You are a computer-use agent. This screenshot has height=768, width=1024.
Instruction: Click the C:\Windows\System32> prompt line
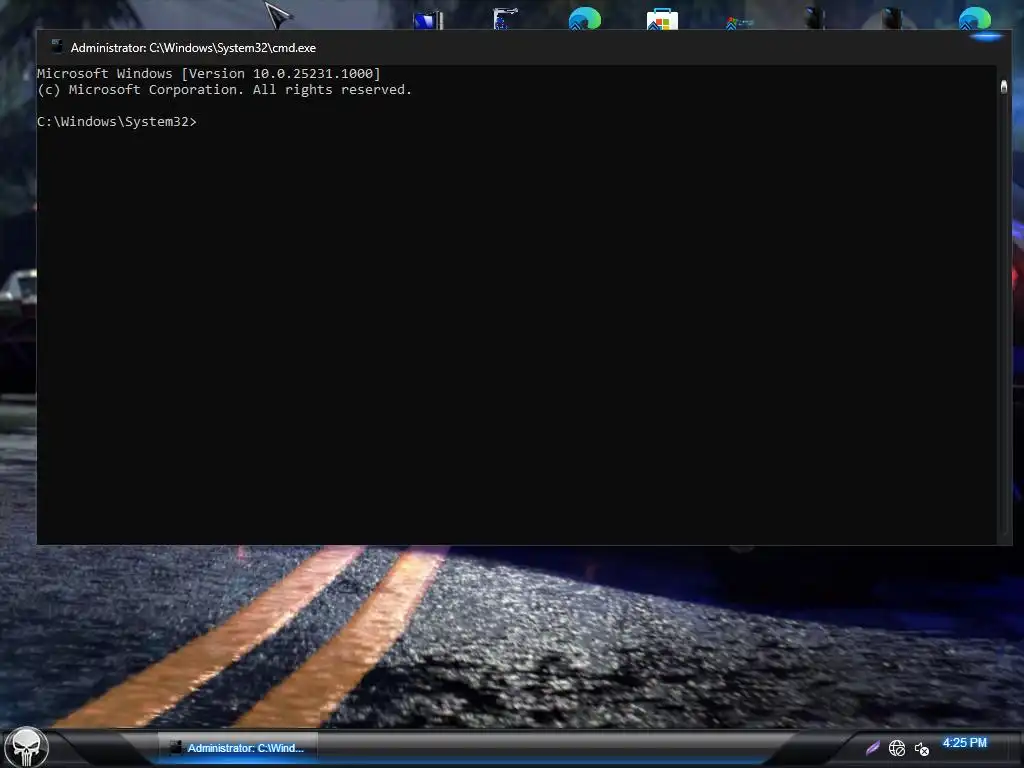pyautogui.click(x=117, y=121)
